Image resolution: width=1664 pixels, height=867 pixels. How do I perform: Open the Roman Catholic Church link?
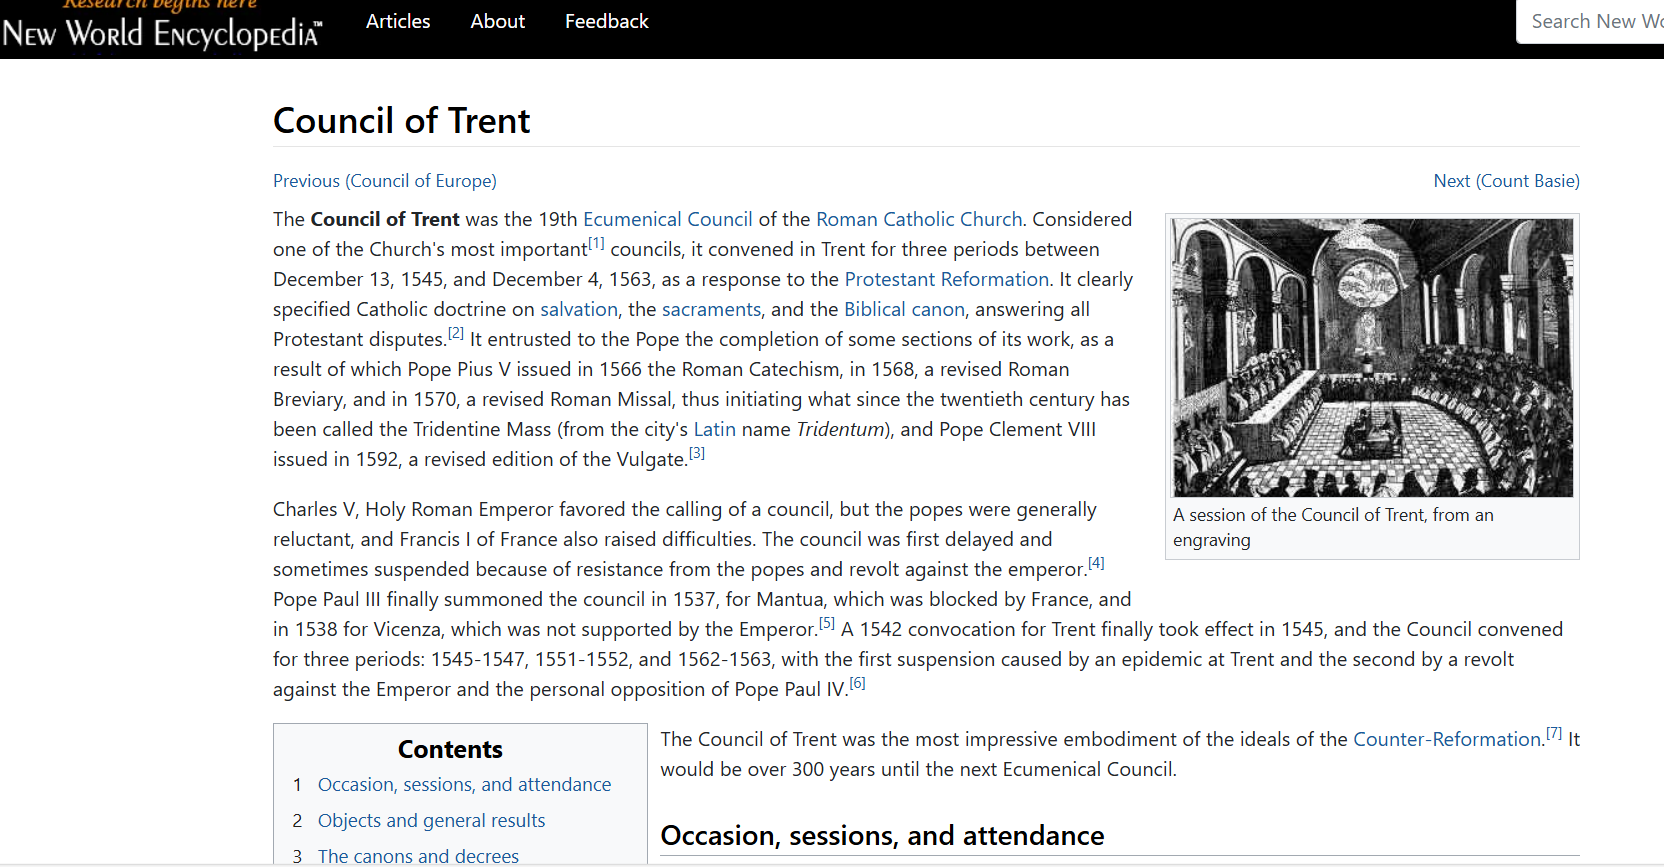[919, 219]
